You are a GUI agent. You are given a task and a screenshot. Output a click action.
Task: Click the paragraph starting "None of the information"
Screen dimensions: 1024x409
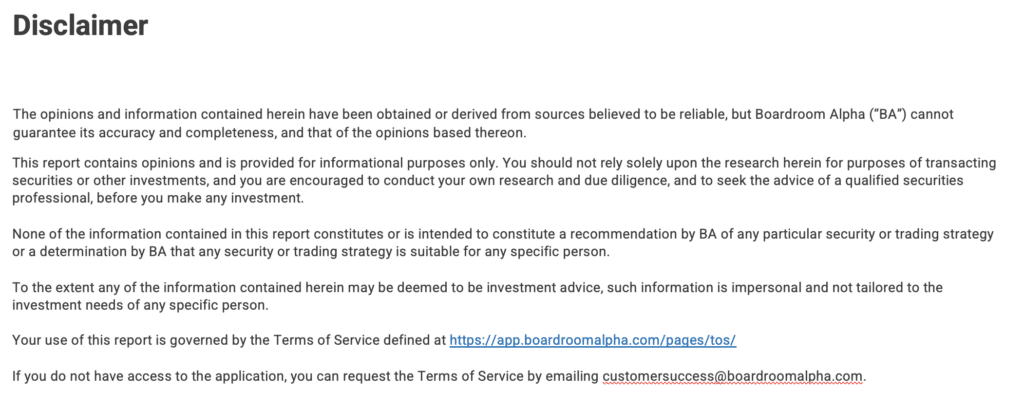pos(503,242)
